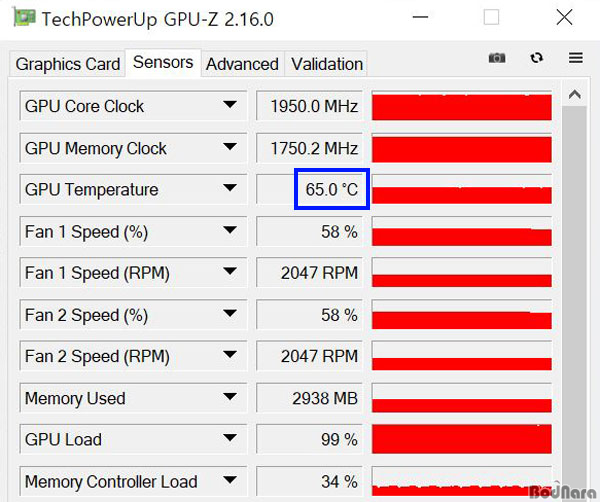
Task: Expand the Fan 1 Speed (%) dropdown
Action: click(230, 231)
